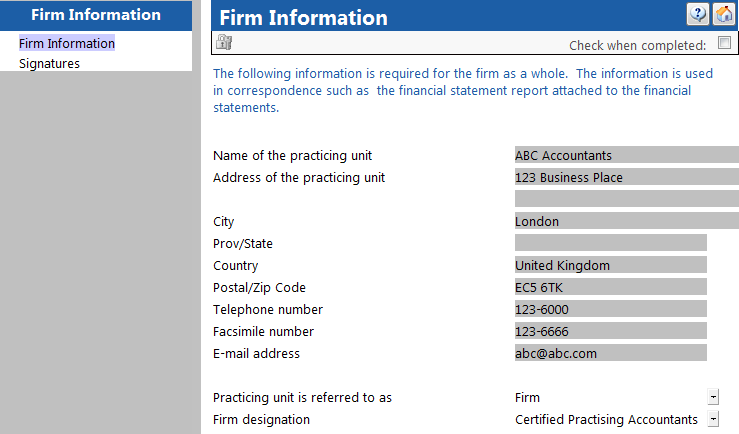
Task: Open the help question mark icon
Action: (698, 14)
